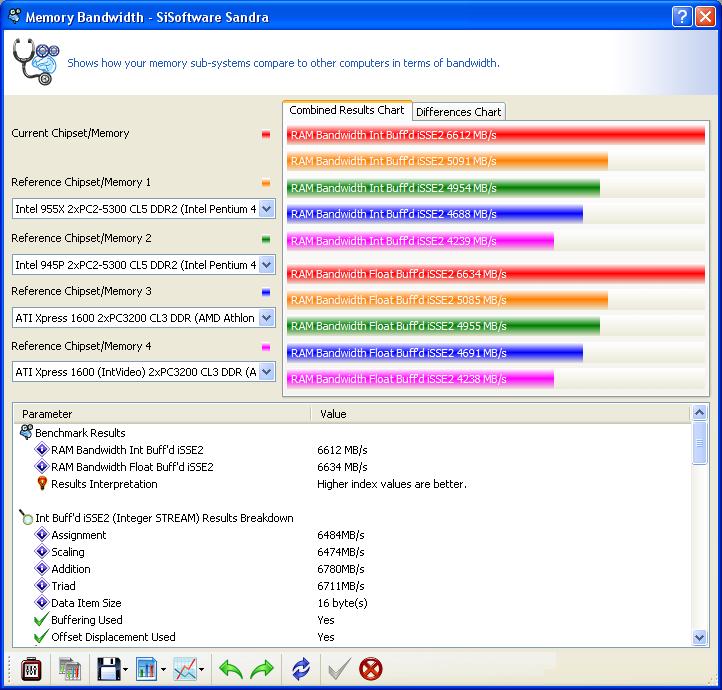Click the diamond icon beside Scaling
The width and height of the screenshot is (722, 690).
[x=42, y=551]
